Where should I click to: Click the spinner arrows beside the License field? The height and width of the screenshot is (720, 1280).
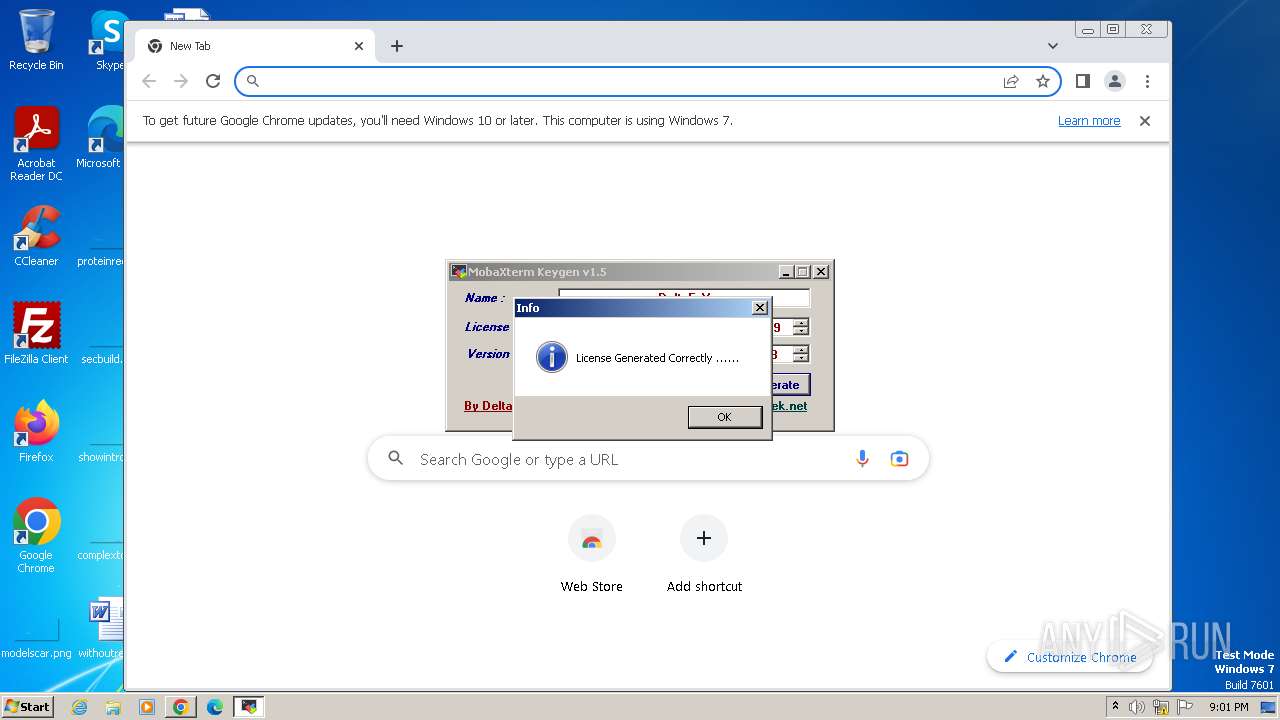(x=801, y=327)
